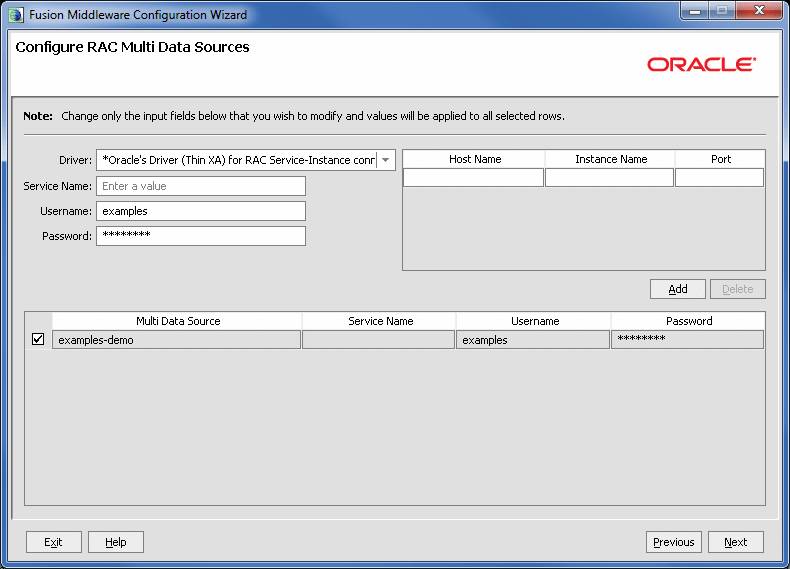The height and width of the screenshot is (569, 790).
Task: Click the examples cell in the Username column
Action: (533, 340)
